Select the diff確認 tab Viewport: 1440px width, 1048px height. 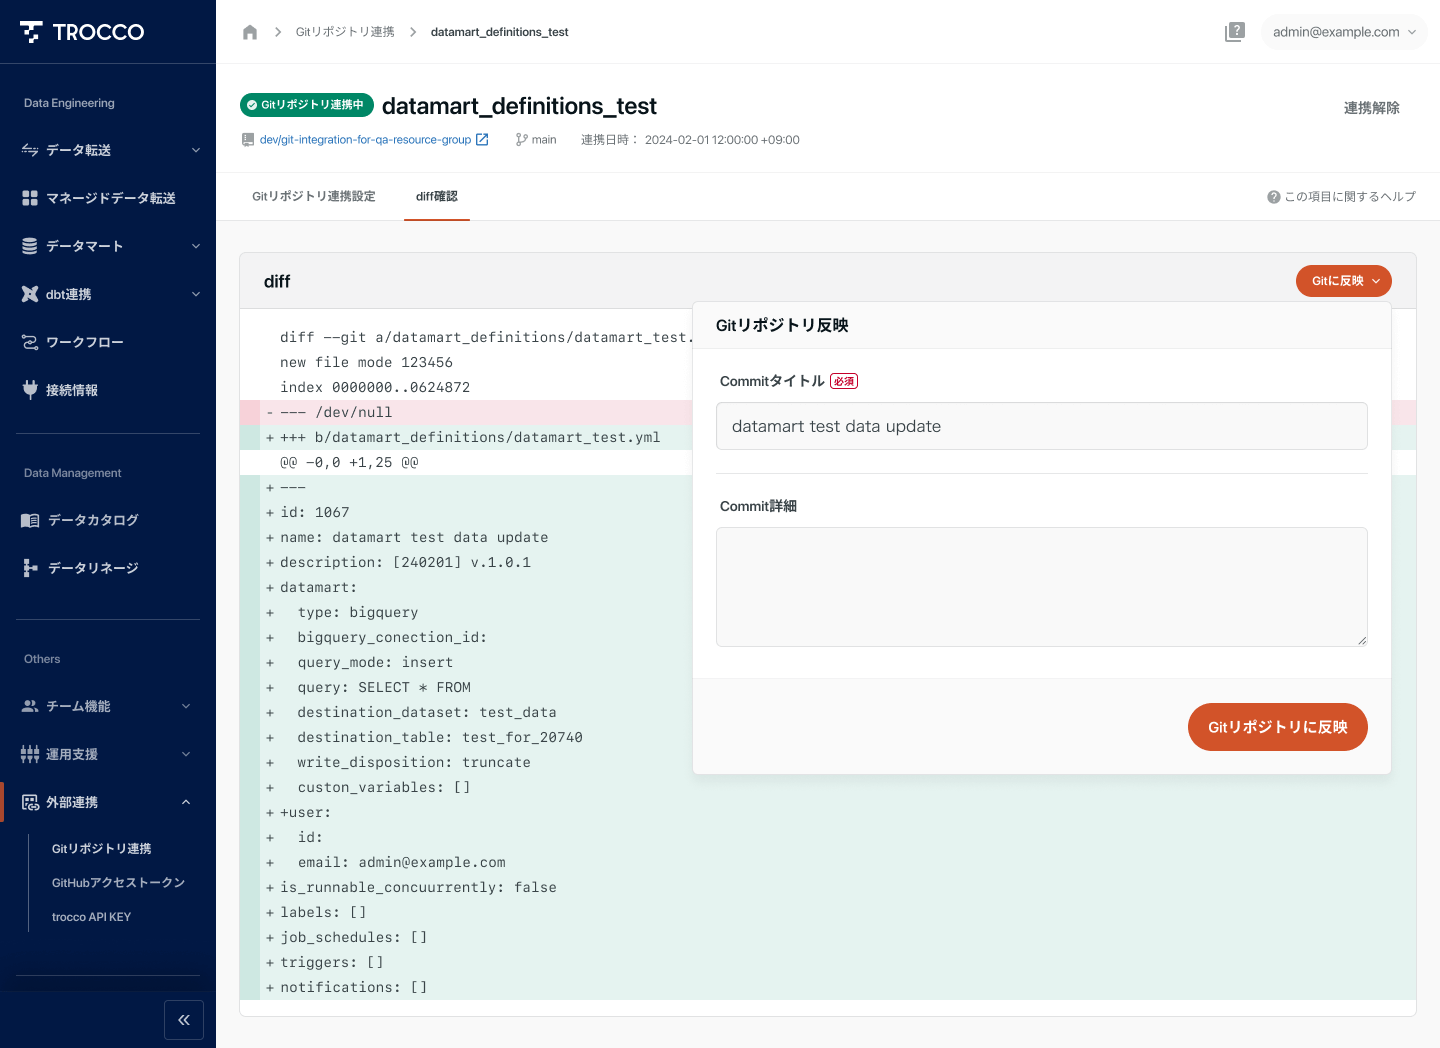click(437, 197)
